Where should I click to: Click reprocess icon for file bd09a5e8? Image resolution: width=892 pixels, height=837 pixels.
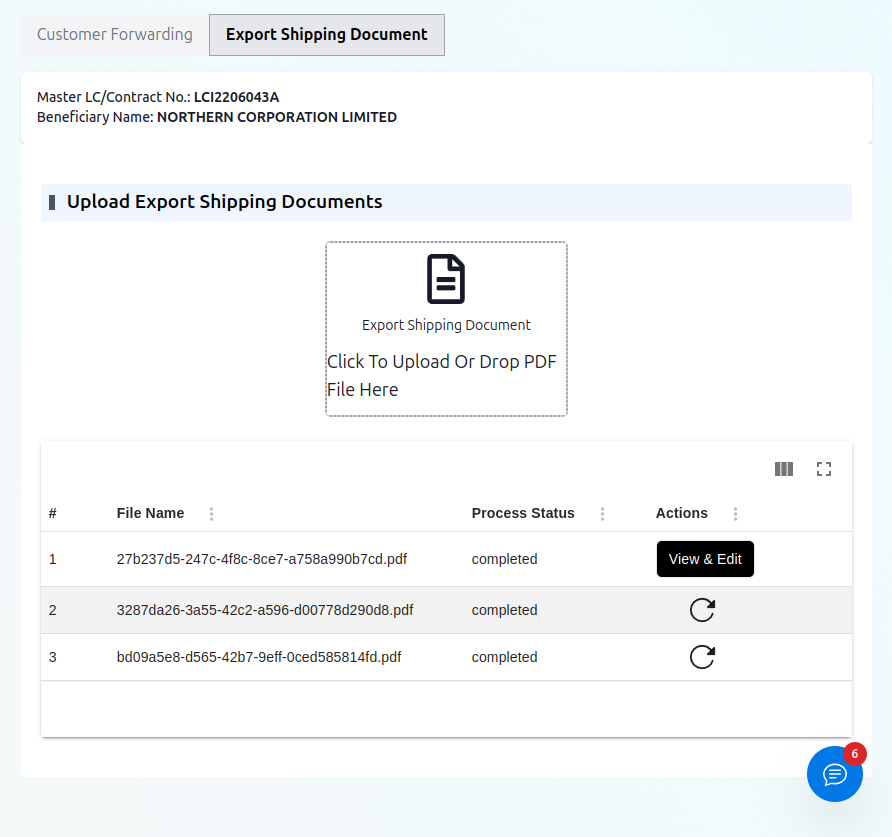coord(703,657)
